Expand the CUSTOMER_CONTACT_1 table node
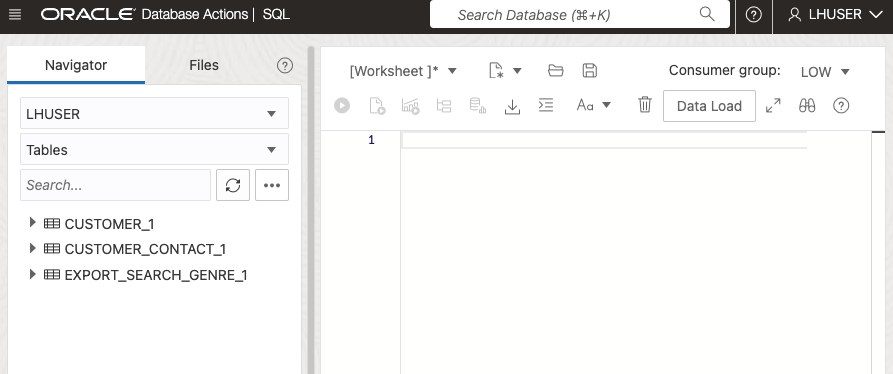This screenshot has height=374, width=893. [x=32, y=248]
